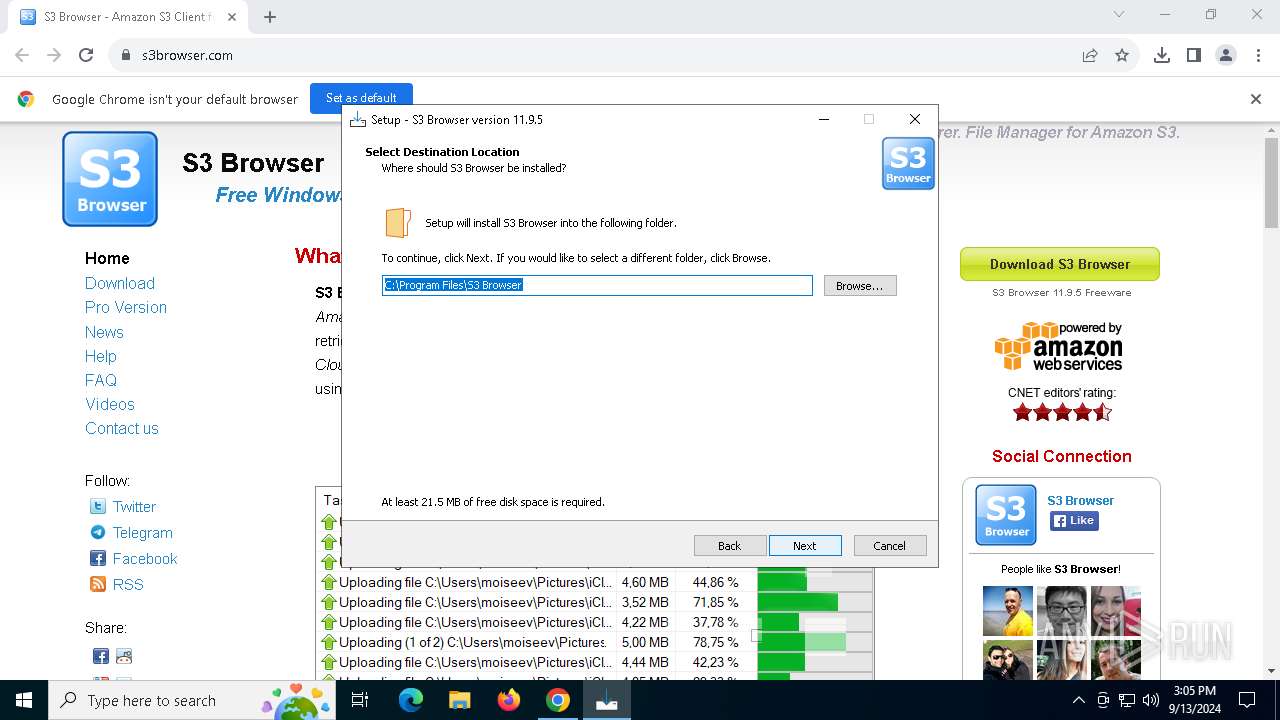Open the Twitter follow link

click(134, 507)
